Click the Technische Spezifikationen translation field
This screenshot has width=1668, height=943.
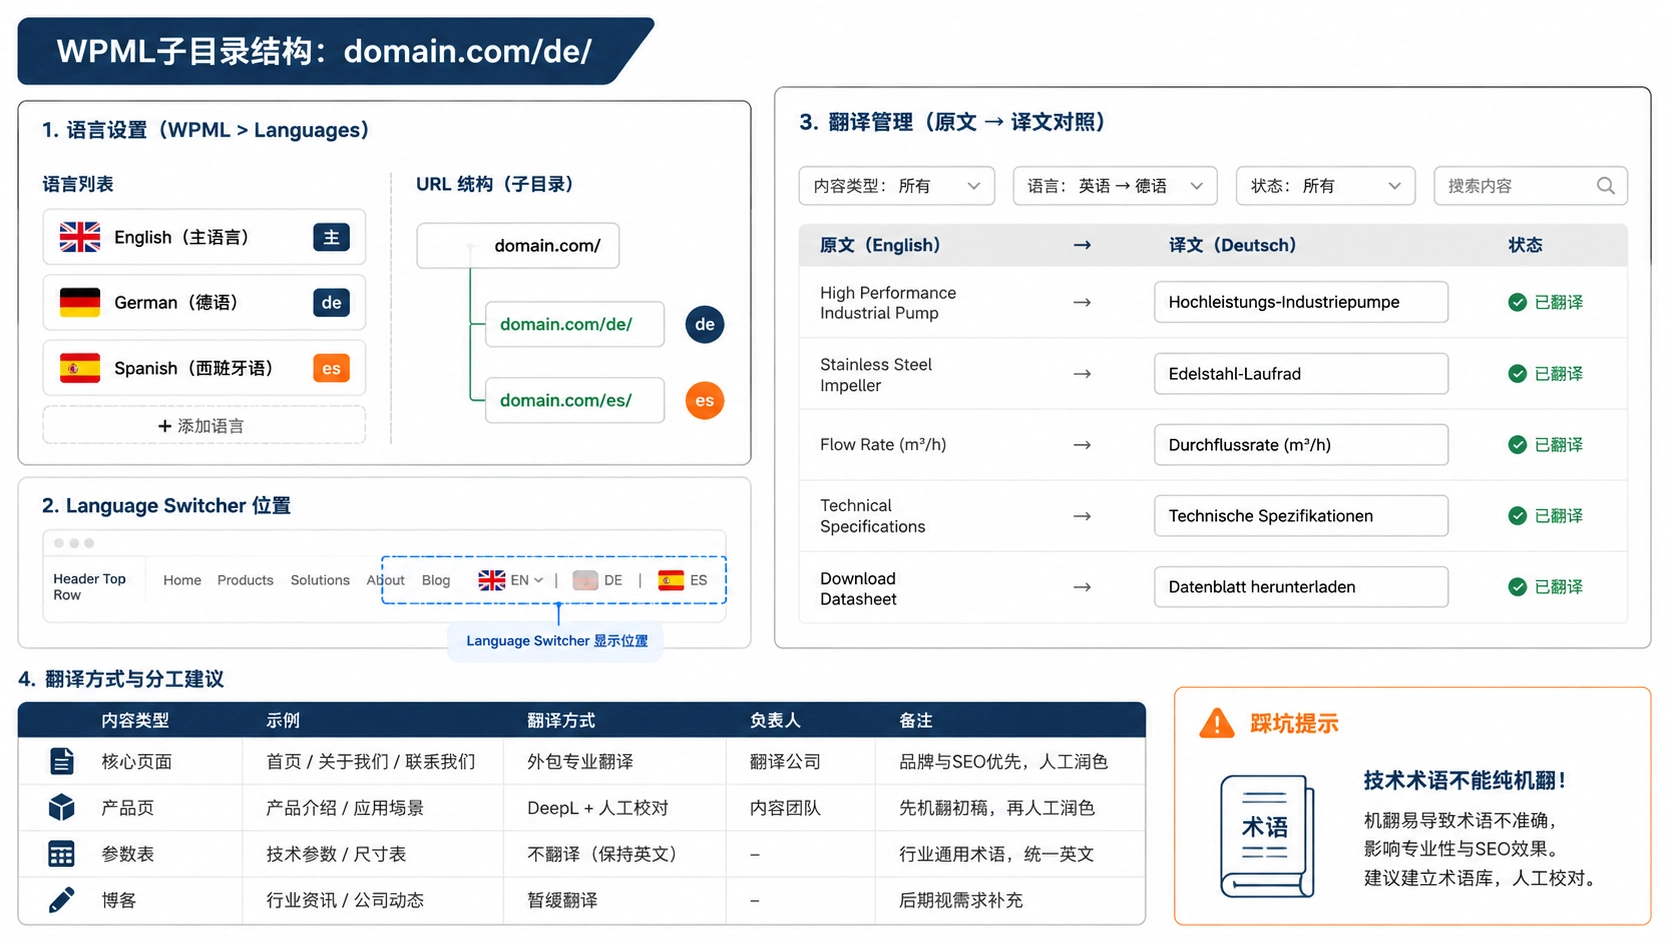(1301, 516)
